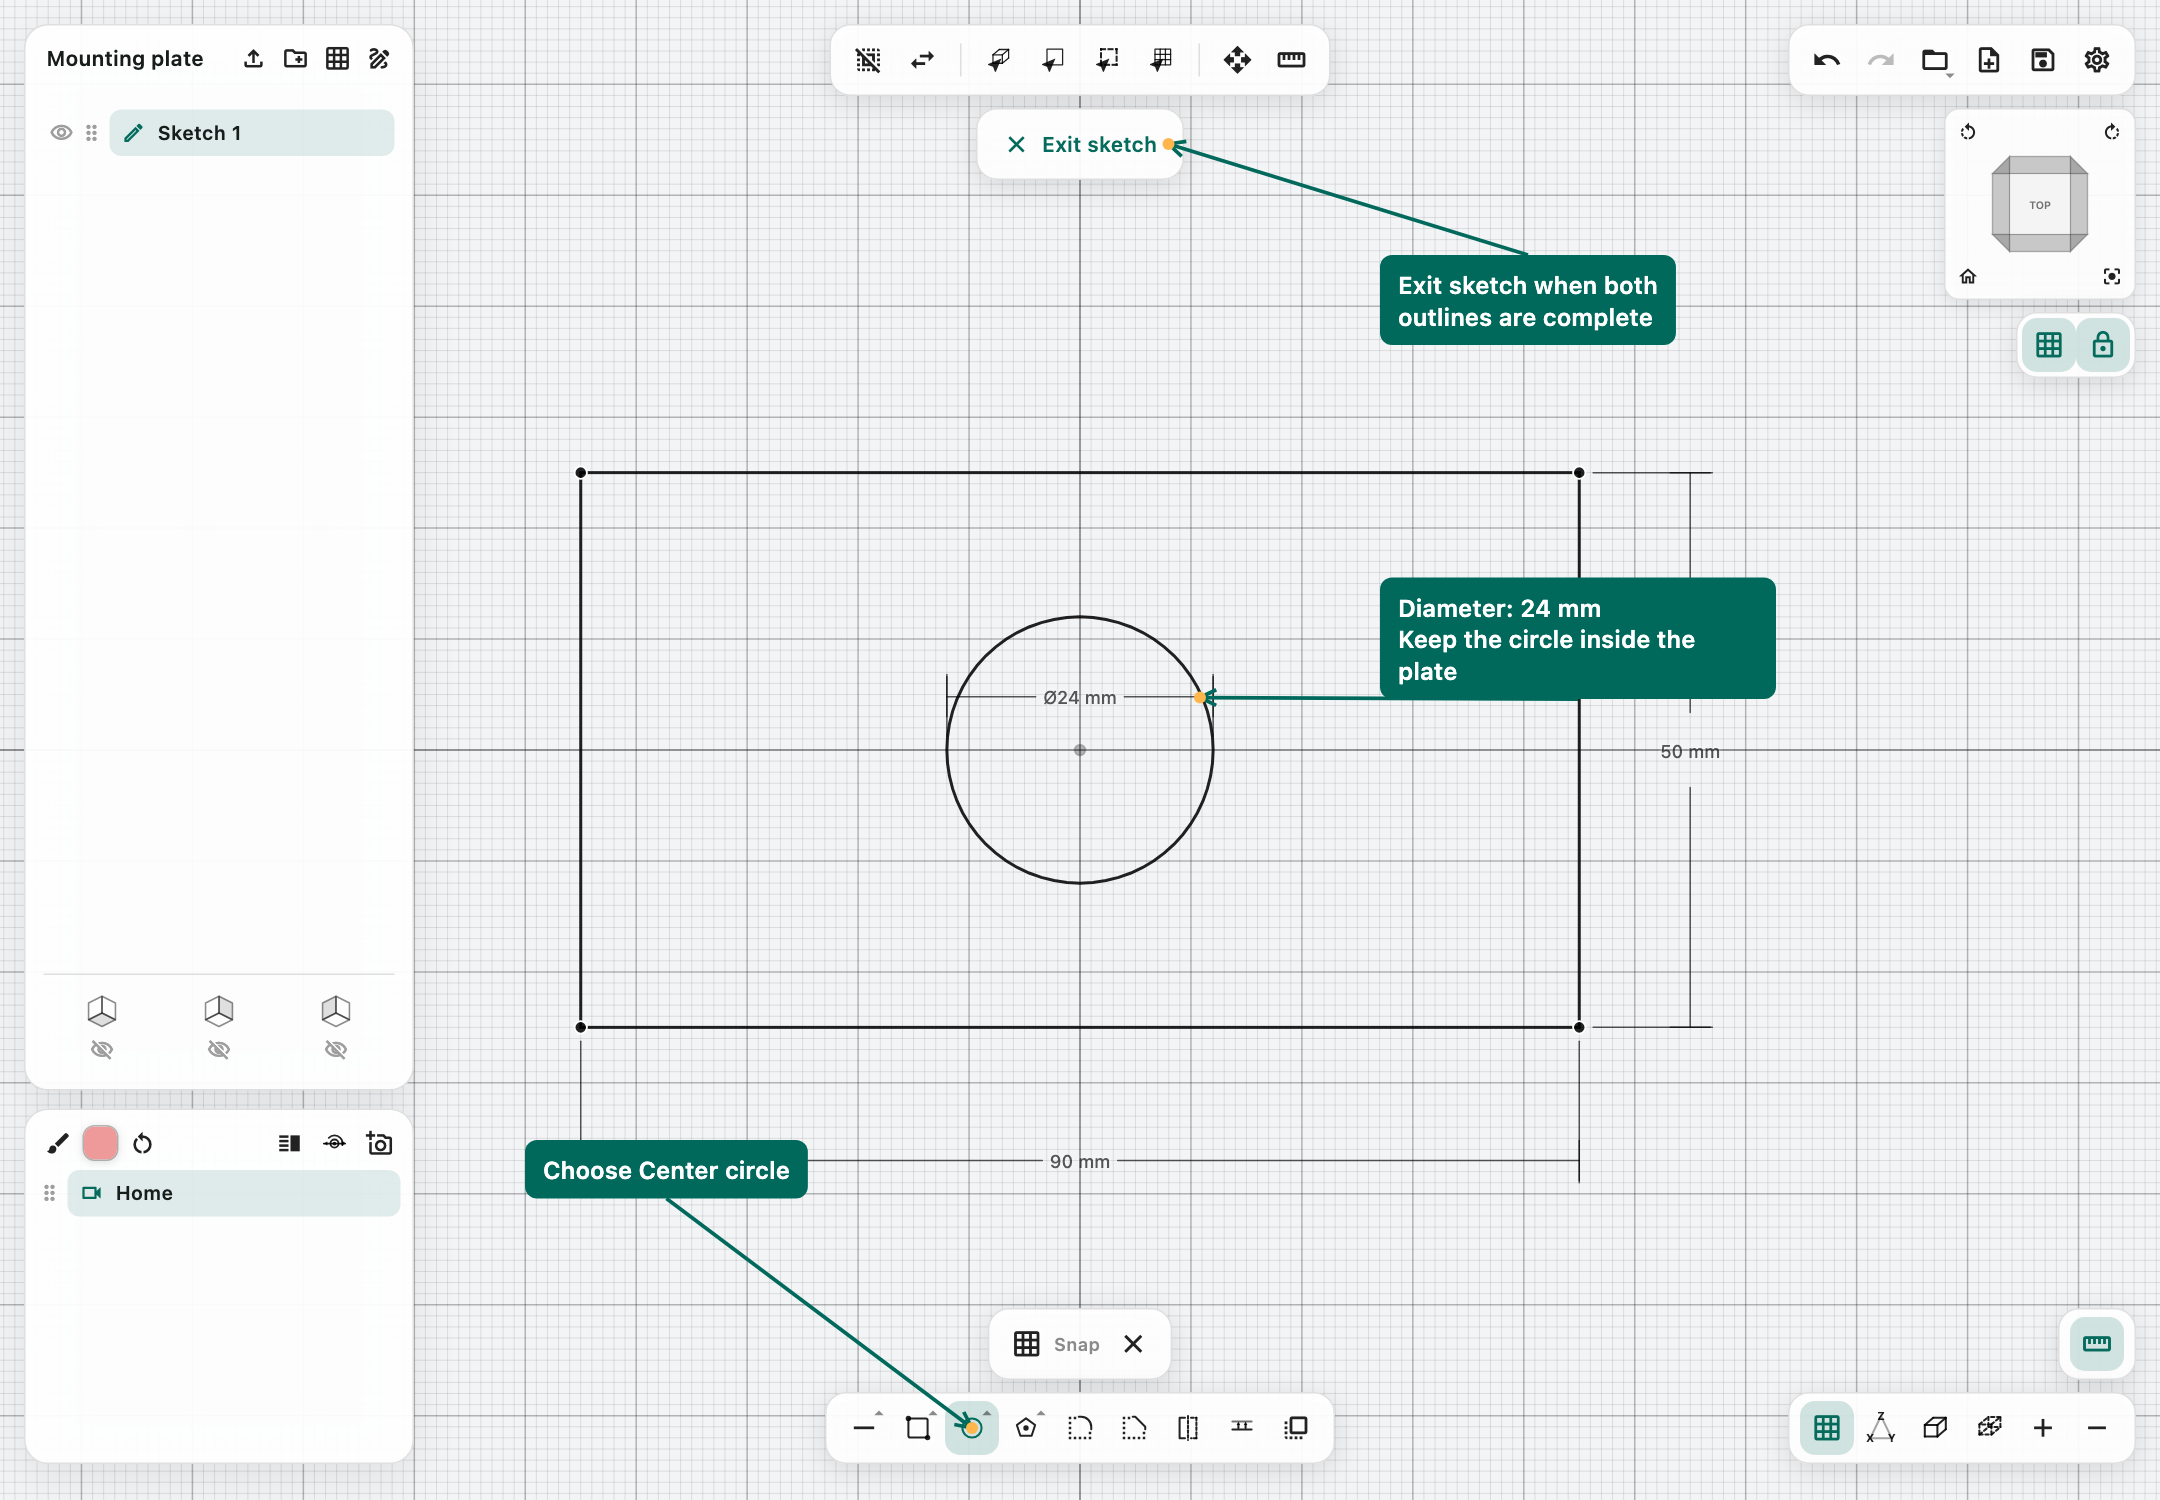
Task: Click the Snap grid button
Action: coord(1026,1344)
